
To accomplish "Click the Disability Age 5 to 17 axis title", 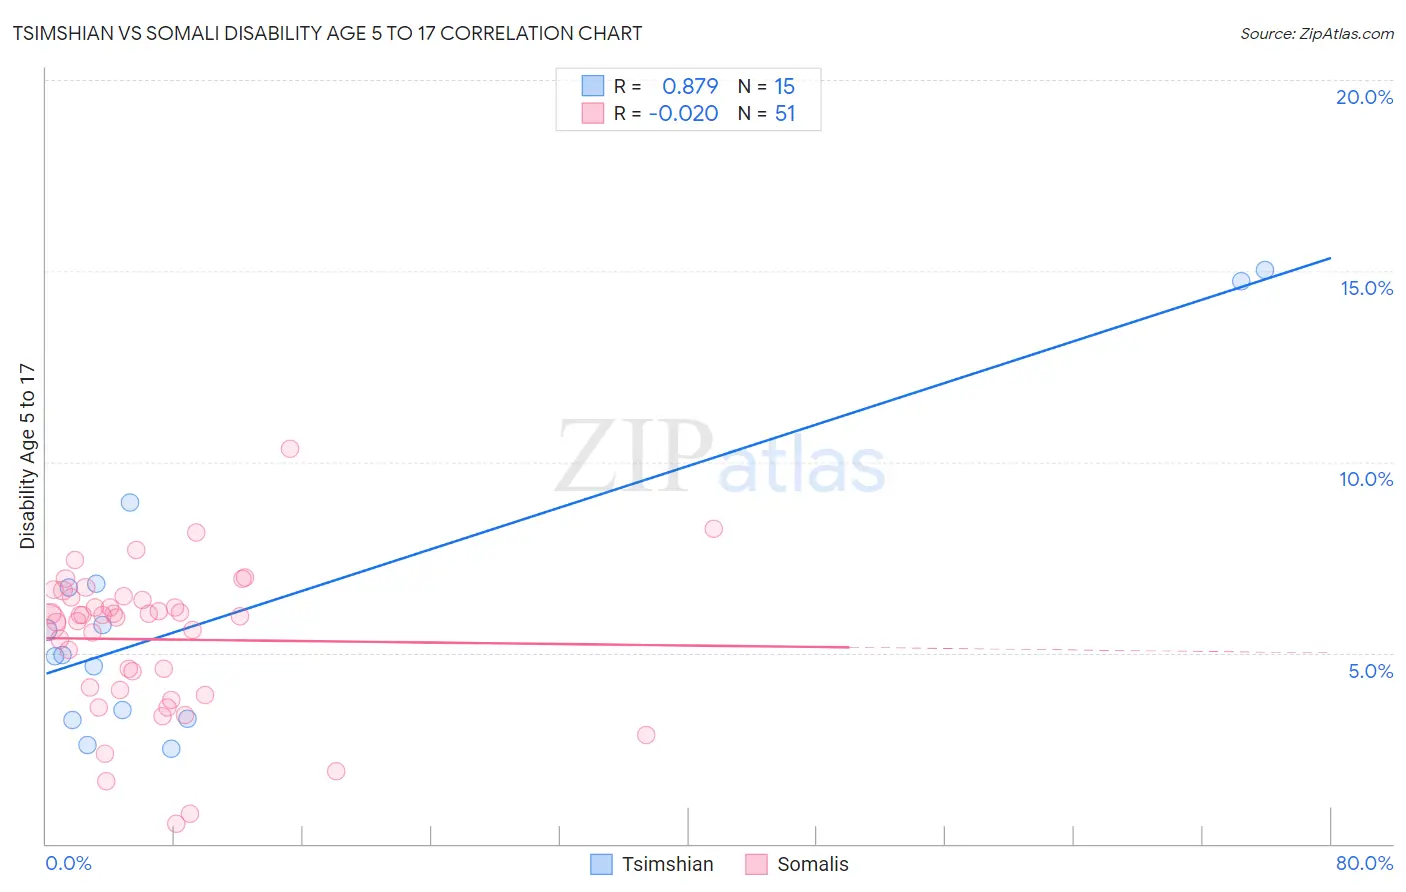I will tap(27, 456).
